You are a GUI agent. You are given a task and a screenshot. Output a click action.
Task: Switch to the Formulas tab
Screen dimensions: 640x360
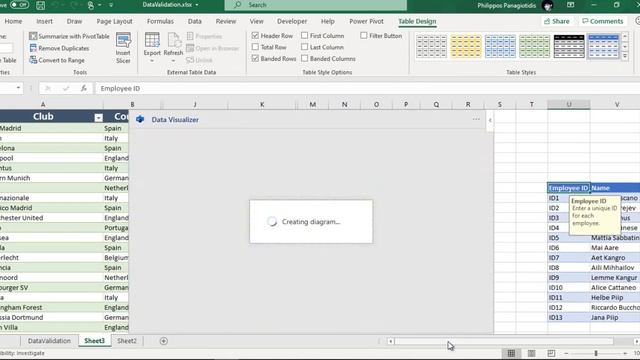pyautogui.click(x=160, y=21)
